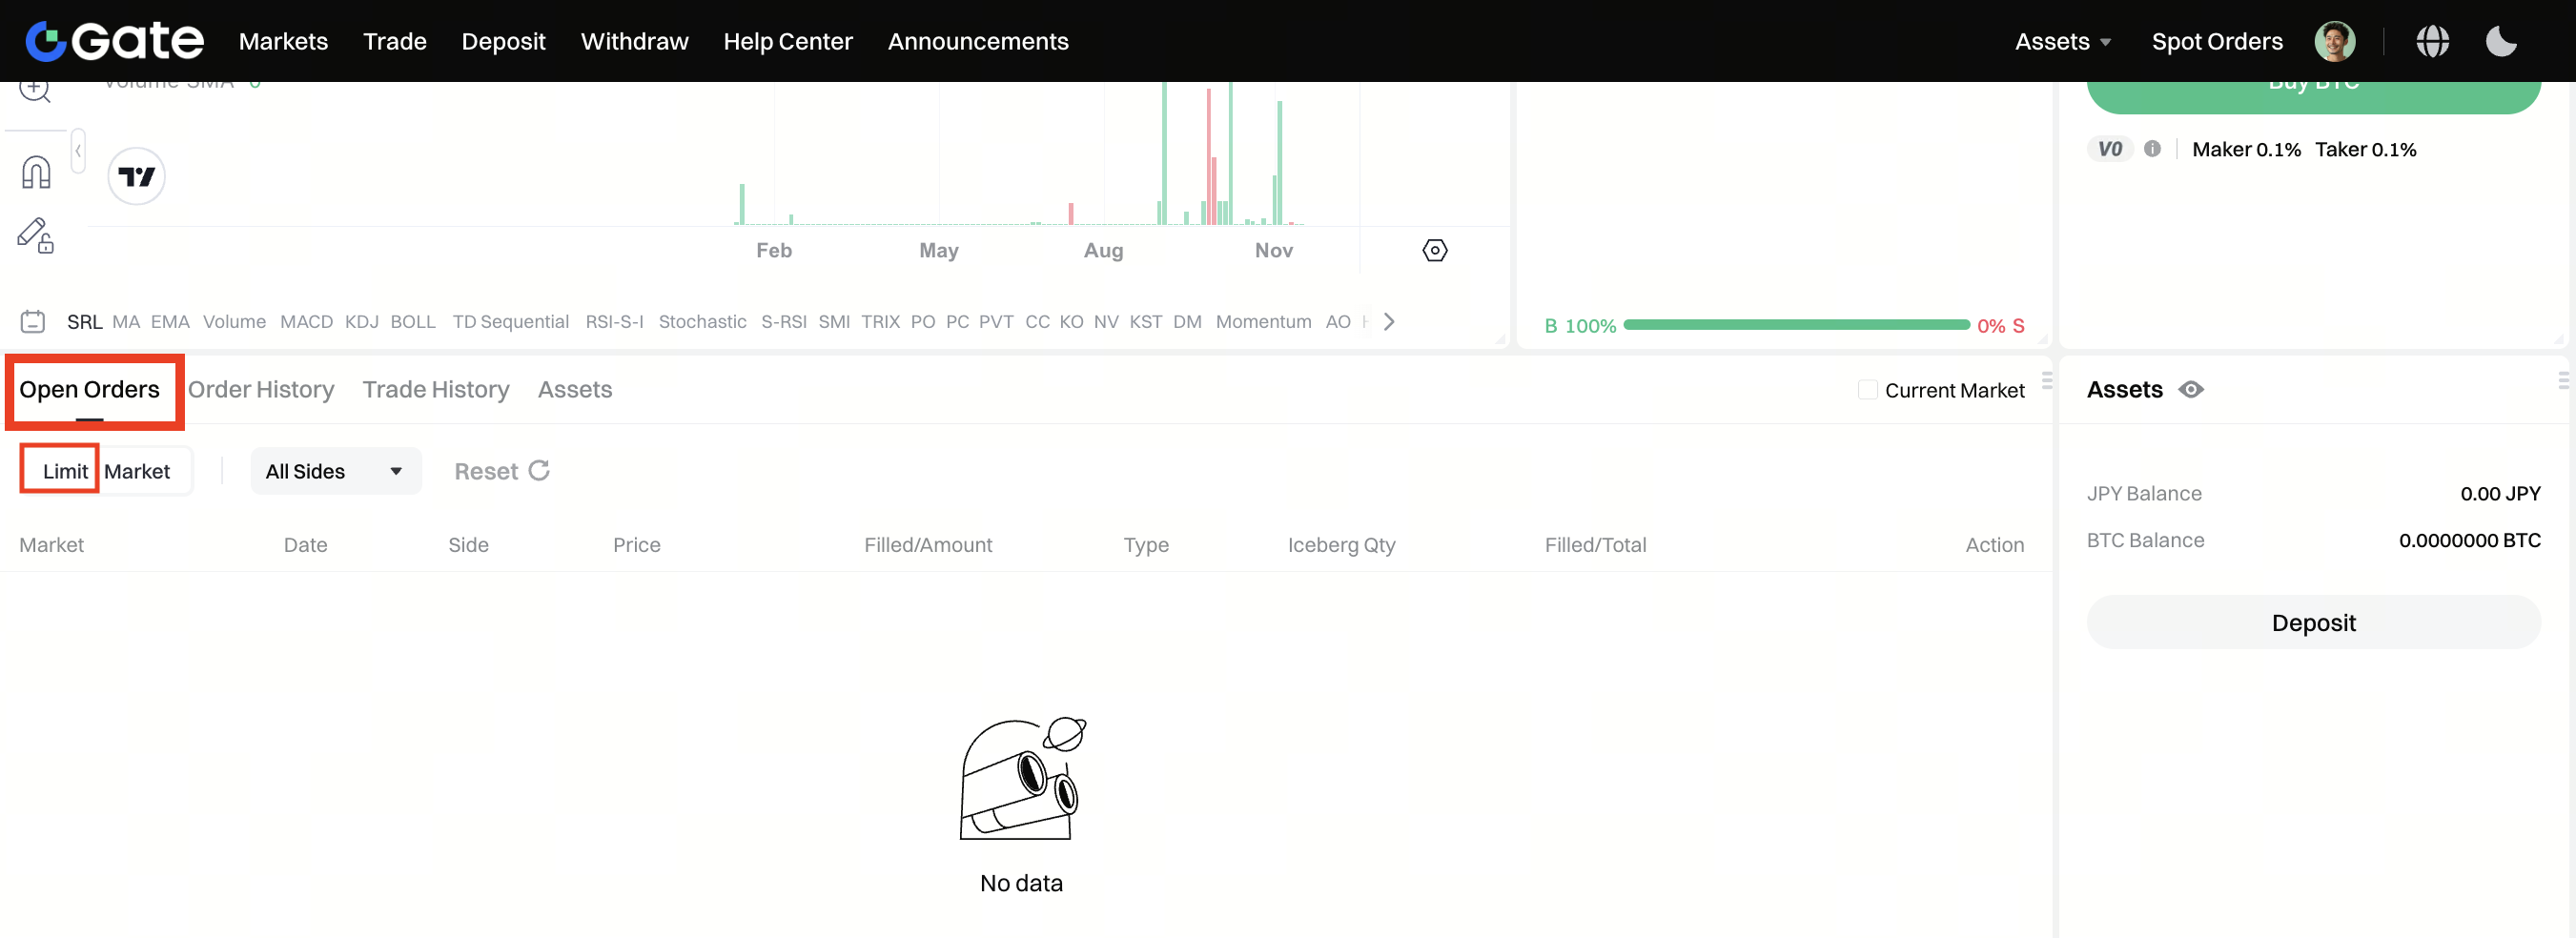Click the Deposit button in Assets panel

(x=2312, y=623)
